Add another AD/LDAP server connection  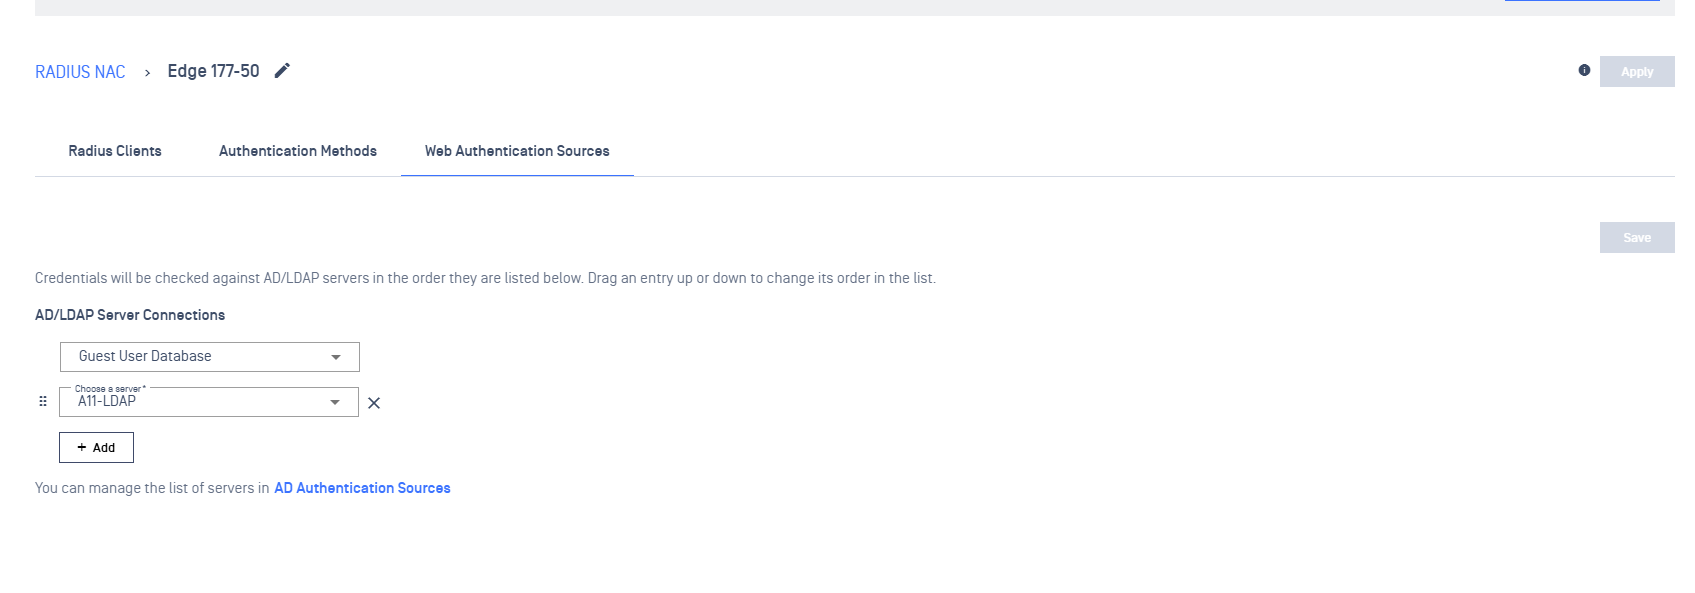pos(97,448)
